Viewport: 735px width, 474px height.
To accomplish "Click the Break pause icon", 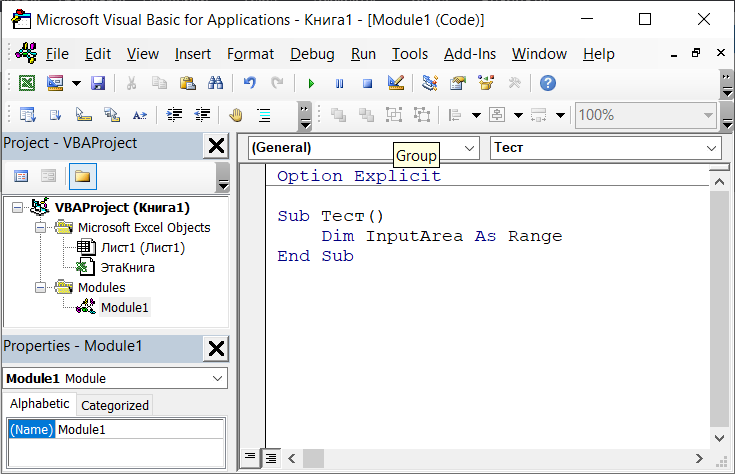I will pyautogui.click(x=339, y=84).
